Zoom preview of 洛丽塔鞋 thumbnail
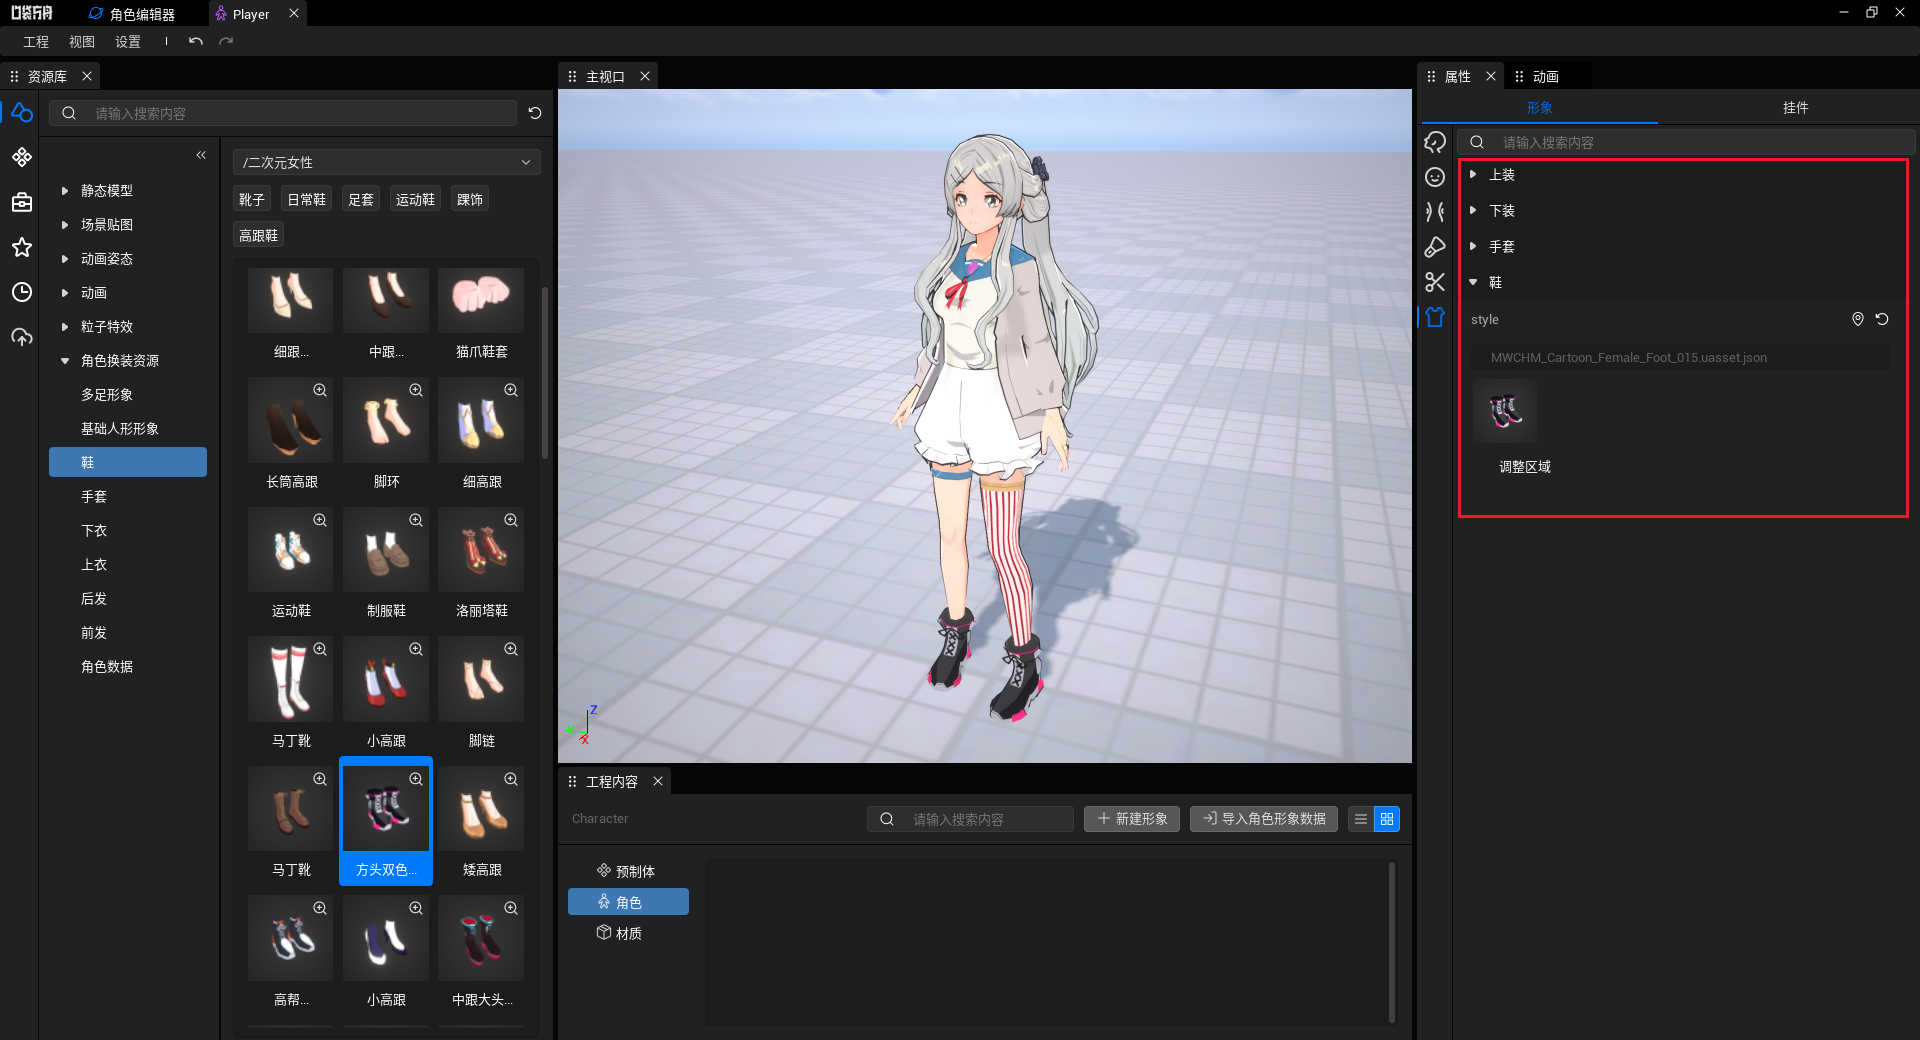 point(511,520)
